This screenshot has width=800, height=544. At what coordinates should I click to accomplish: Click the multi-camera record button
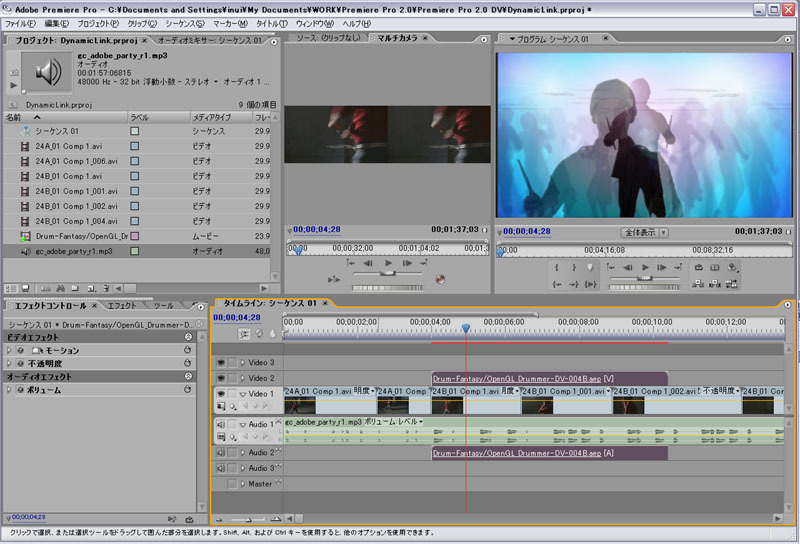440,279
